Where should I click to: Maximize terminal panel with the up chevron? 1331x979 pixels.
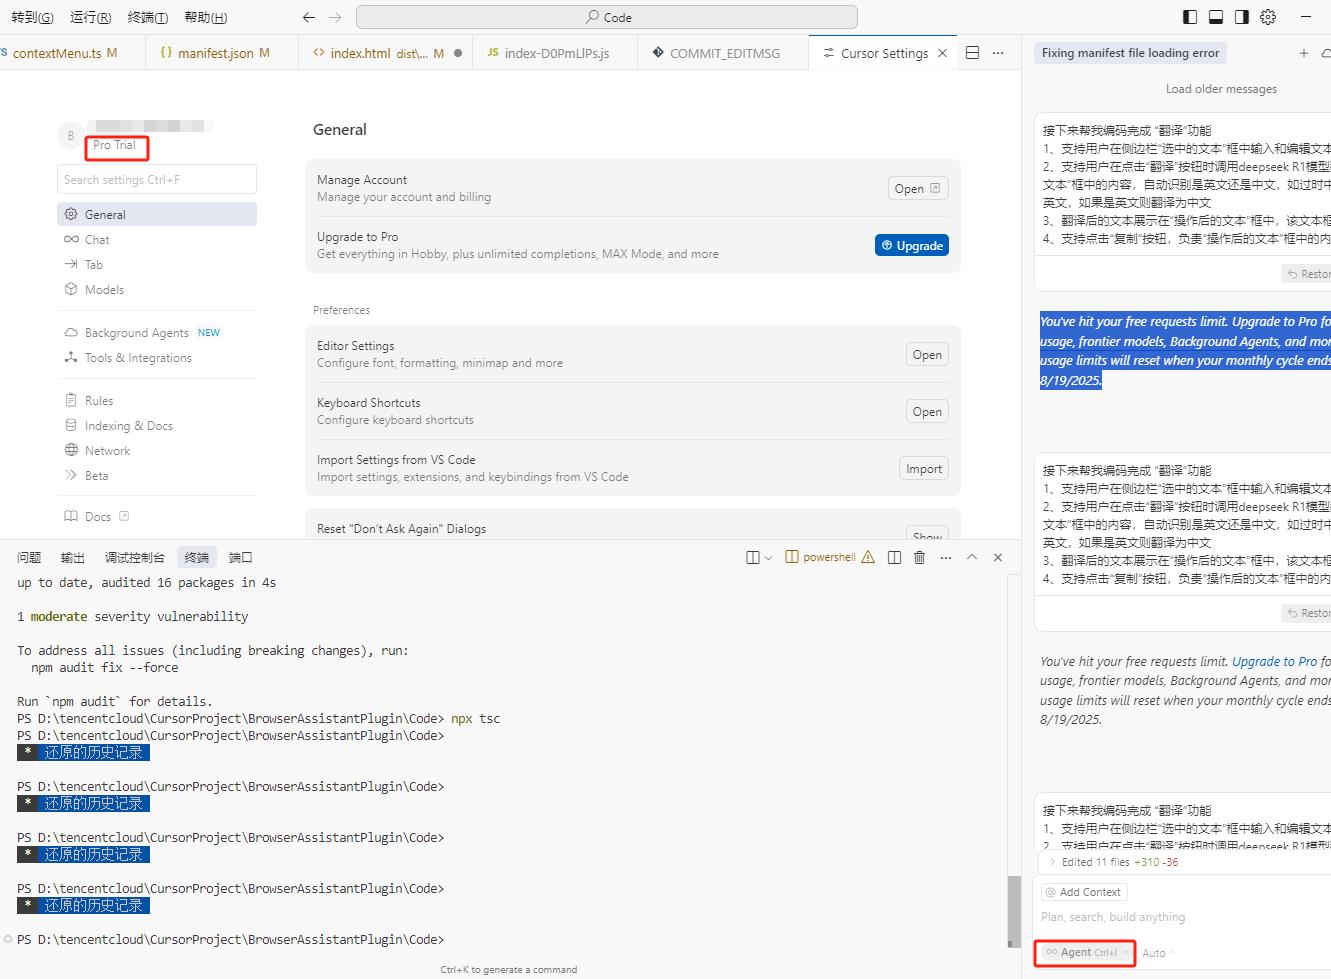pyautogui.click(x=971, y=557)
